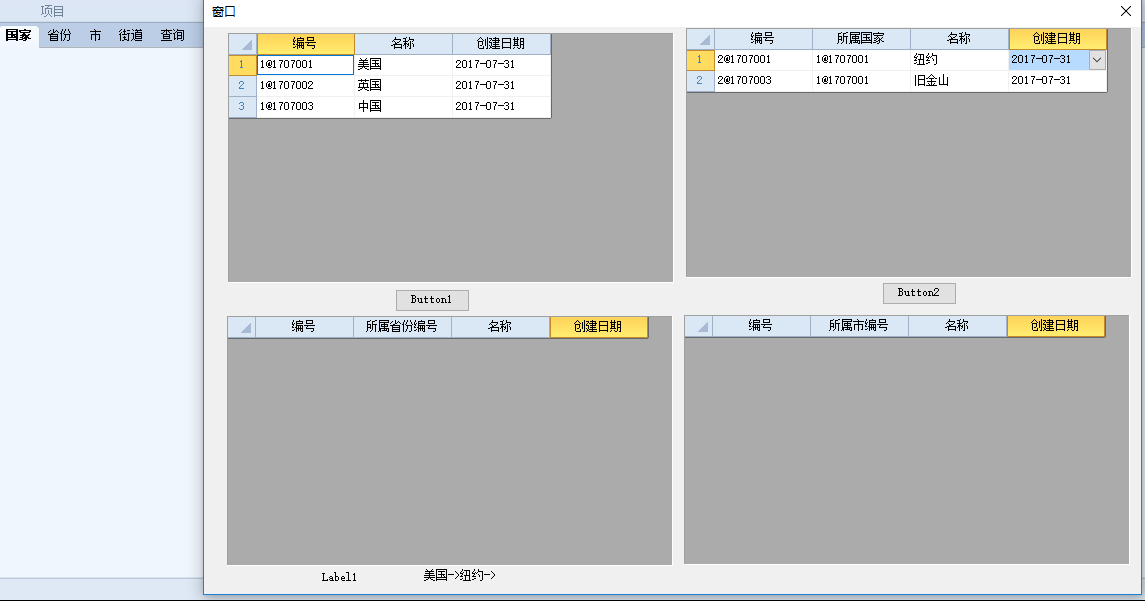Viewport: 1145px width, 601px height.
Task: Click the 国家 tab
Action: [18, 35]
